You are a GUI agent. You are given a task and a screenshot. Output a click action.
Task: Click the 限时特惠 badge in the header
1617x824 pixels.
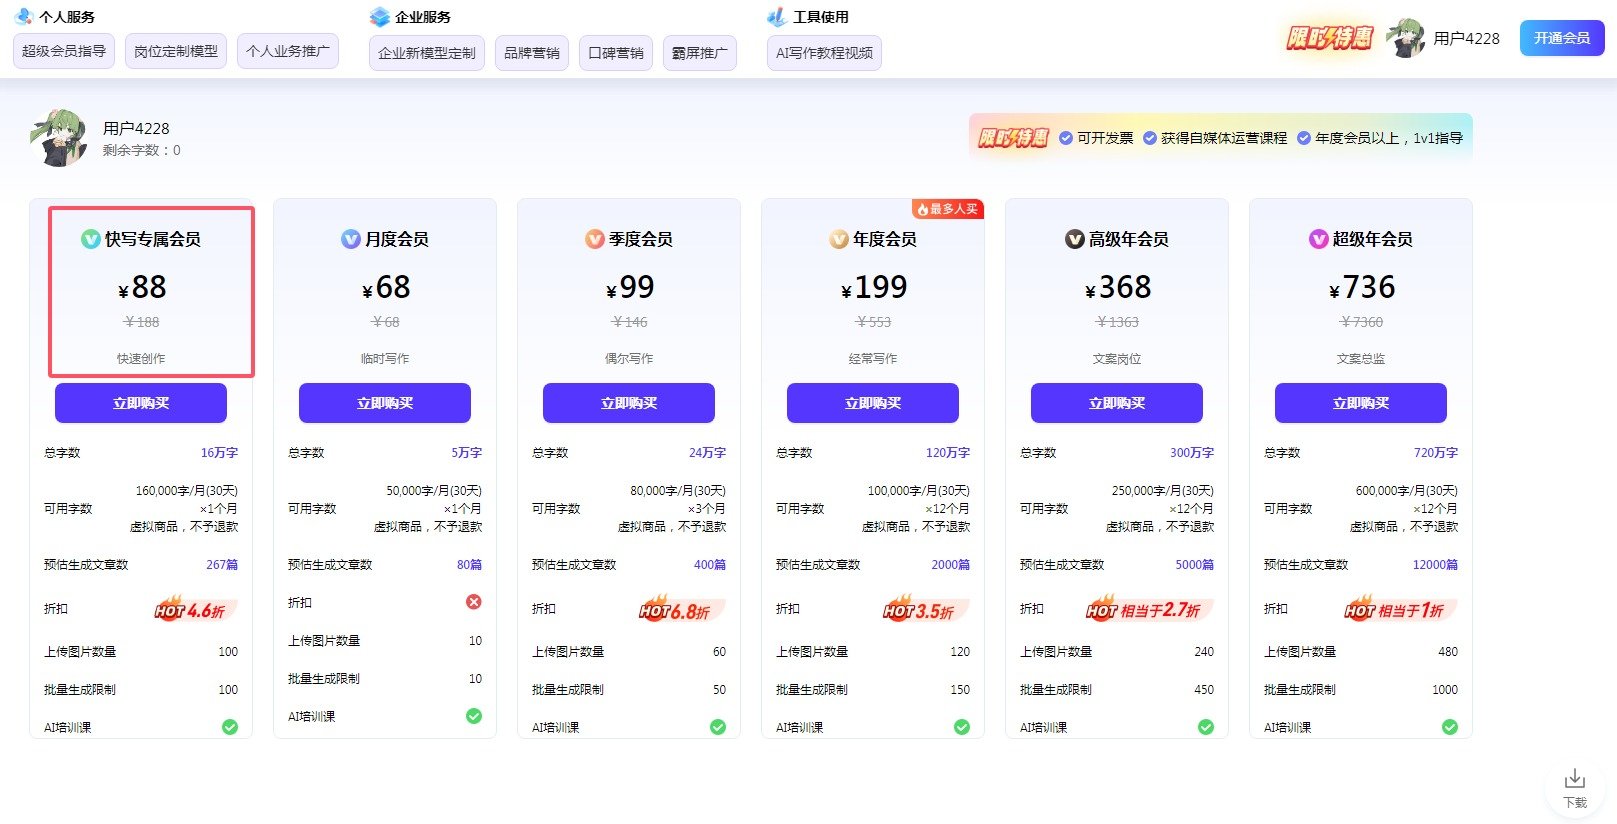(x=1329, y=38)
